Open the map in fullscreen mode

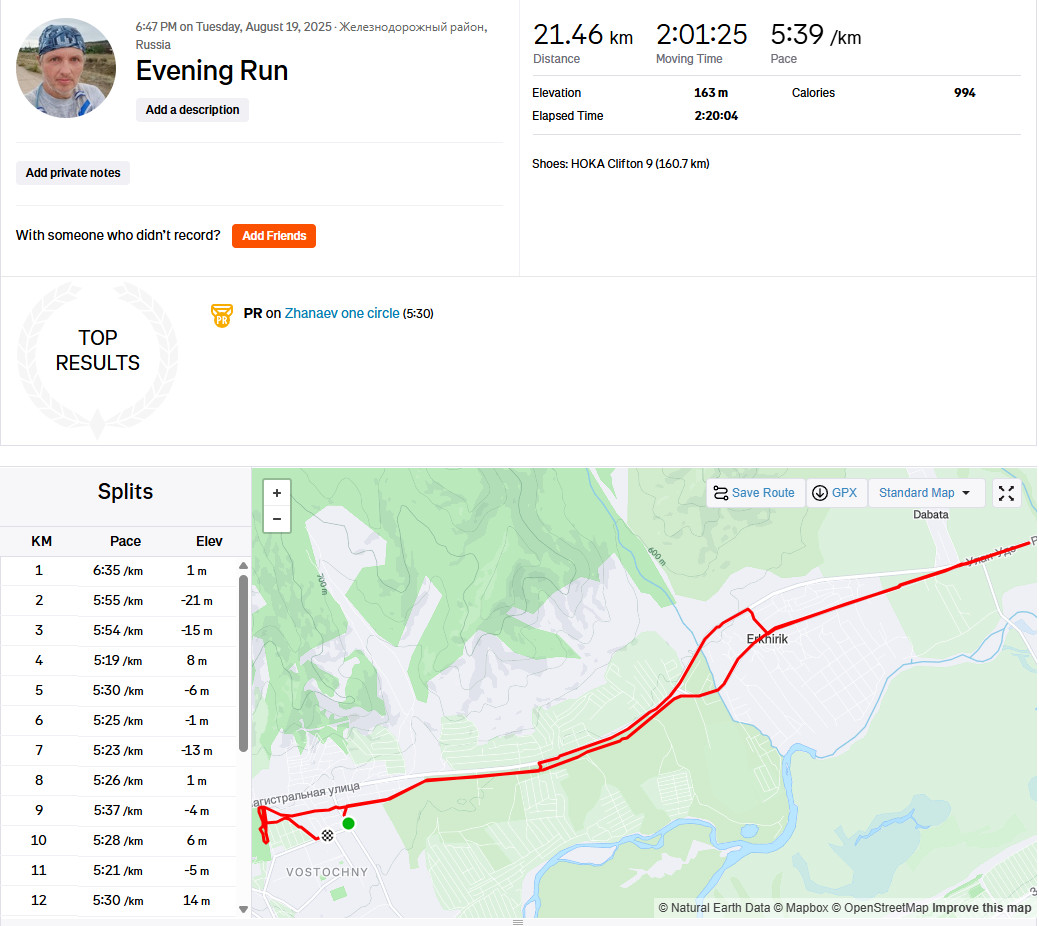(x=1006, y=493)
